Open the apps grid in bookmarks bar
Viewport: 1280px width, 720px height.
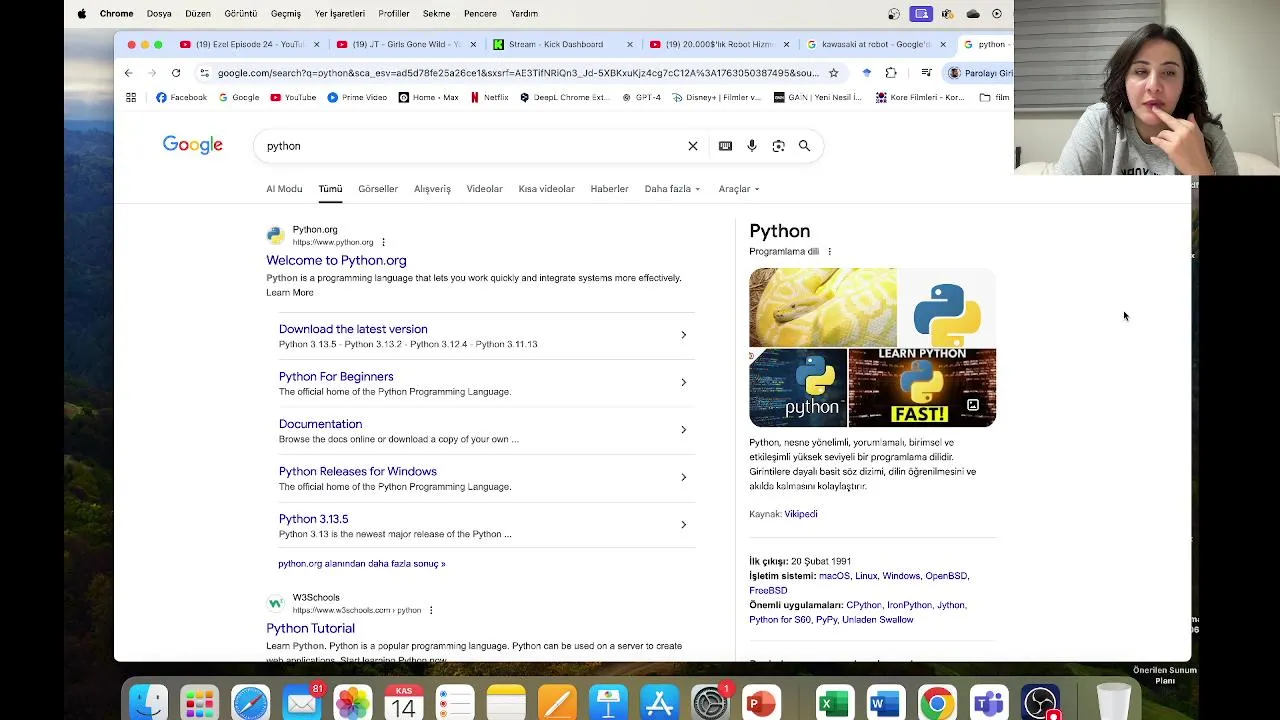click(131, 97)
